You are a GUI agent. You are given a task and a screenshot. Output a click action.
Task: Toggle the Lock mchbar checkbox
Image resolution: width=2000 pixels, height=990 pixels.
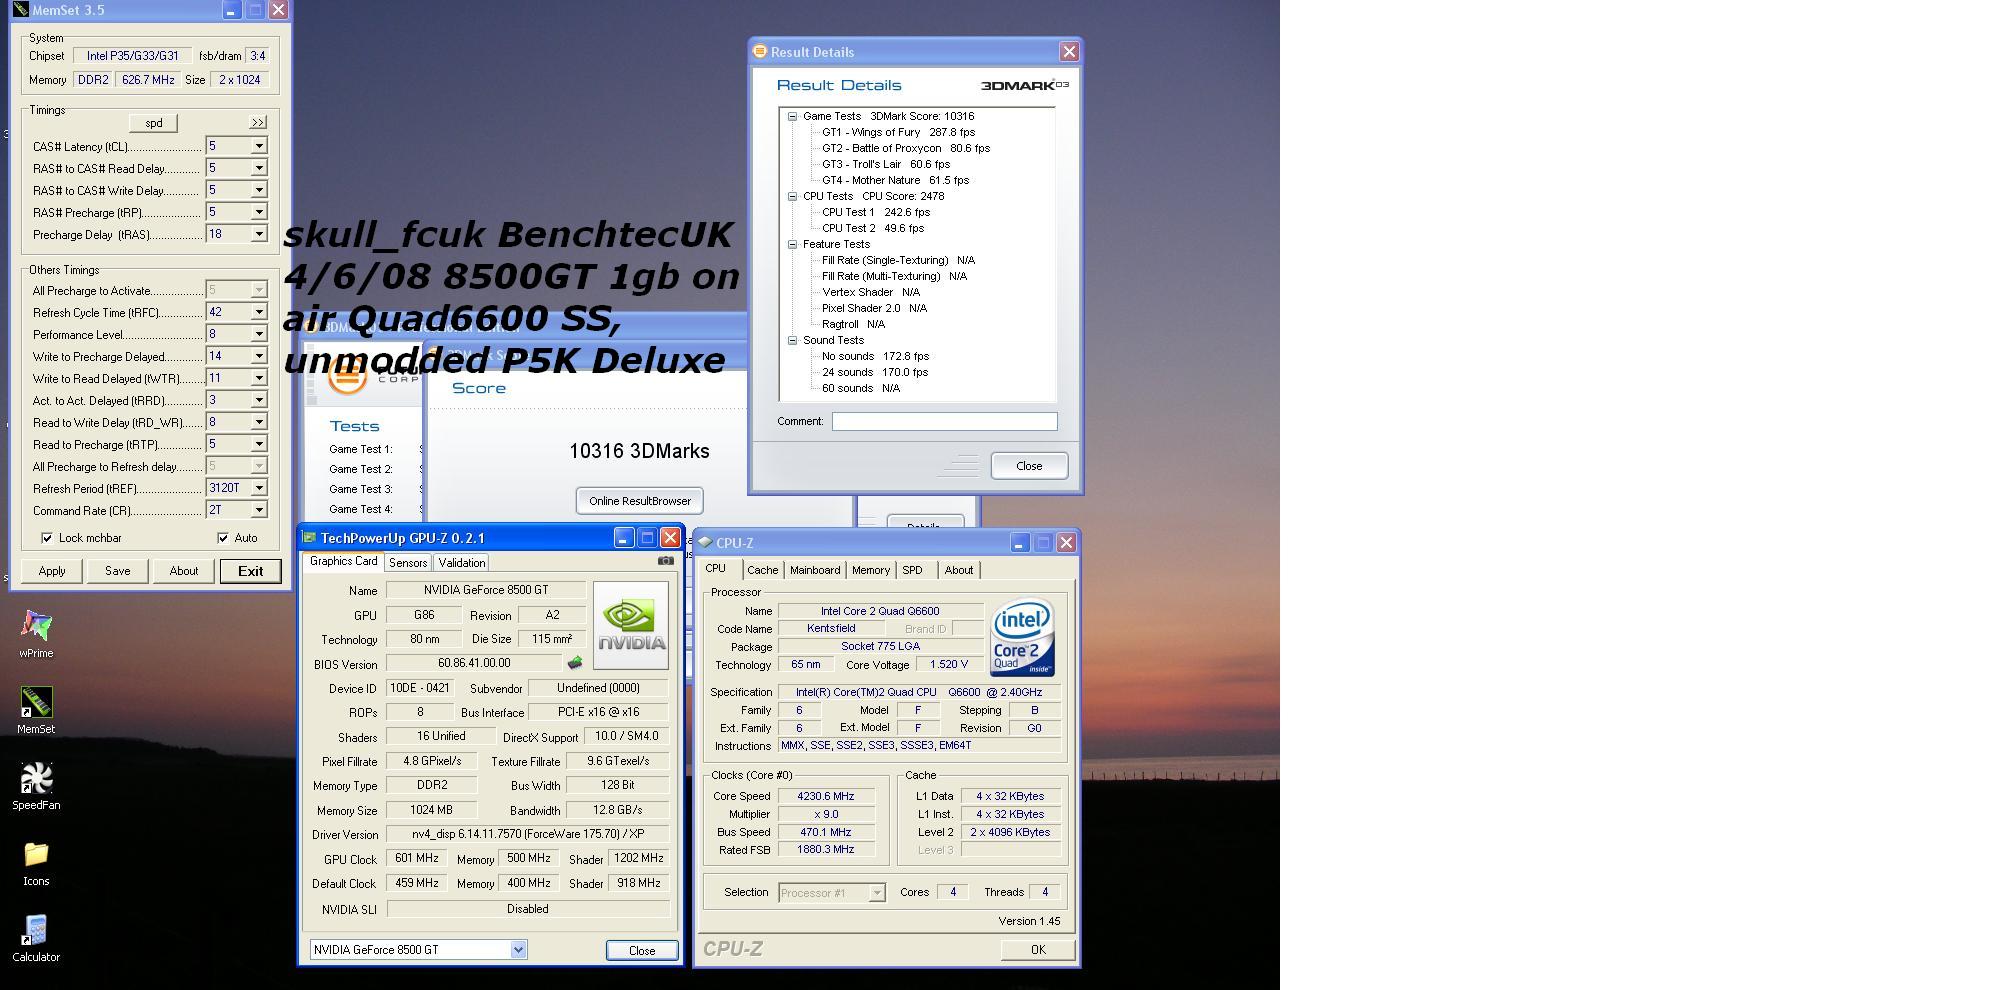[47, 538]
